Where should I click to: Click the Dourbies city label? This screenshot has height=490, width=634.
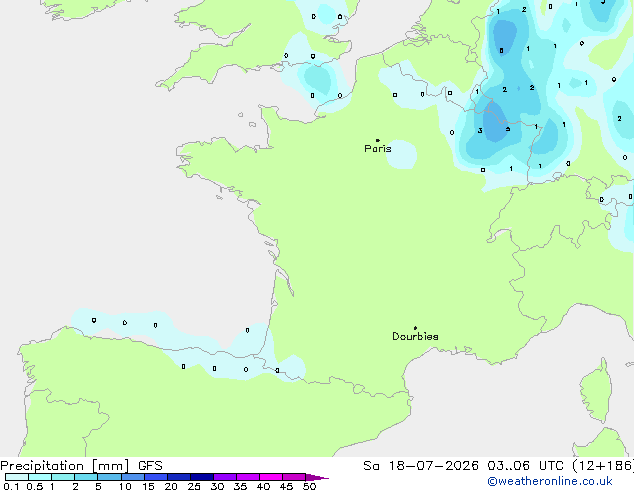pyautogui.click(x=415, y=336)
